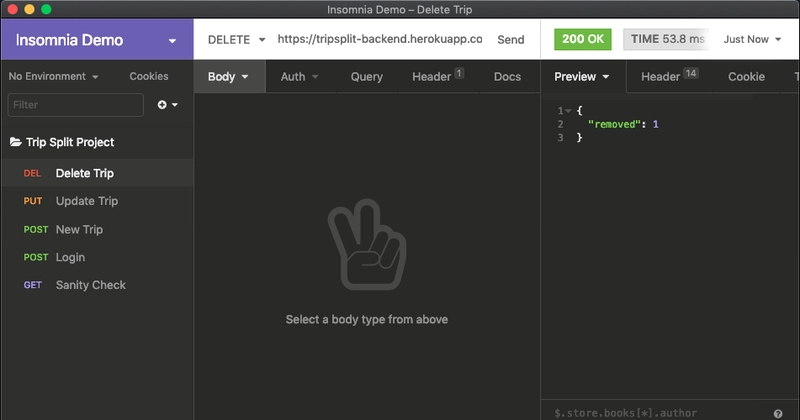Switch to the Query tab
Screen dimensions: 800x420
coord(366,77)
